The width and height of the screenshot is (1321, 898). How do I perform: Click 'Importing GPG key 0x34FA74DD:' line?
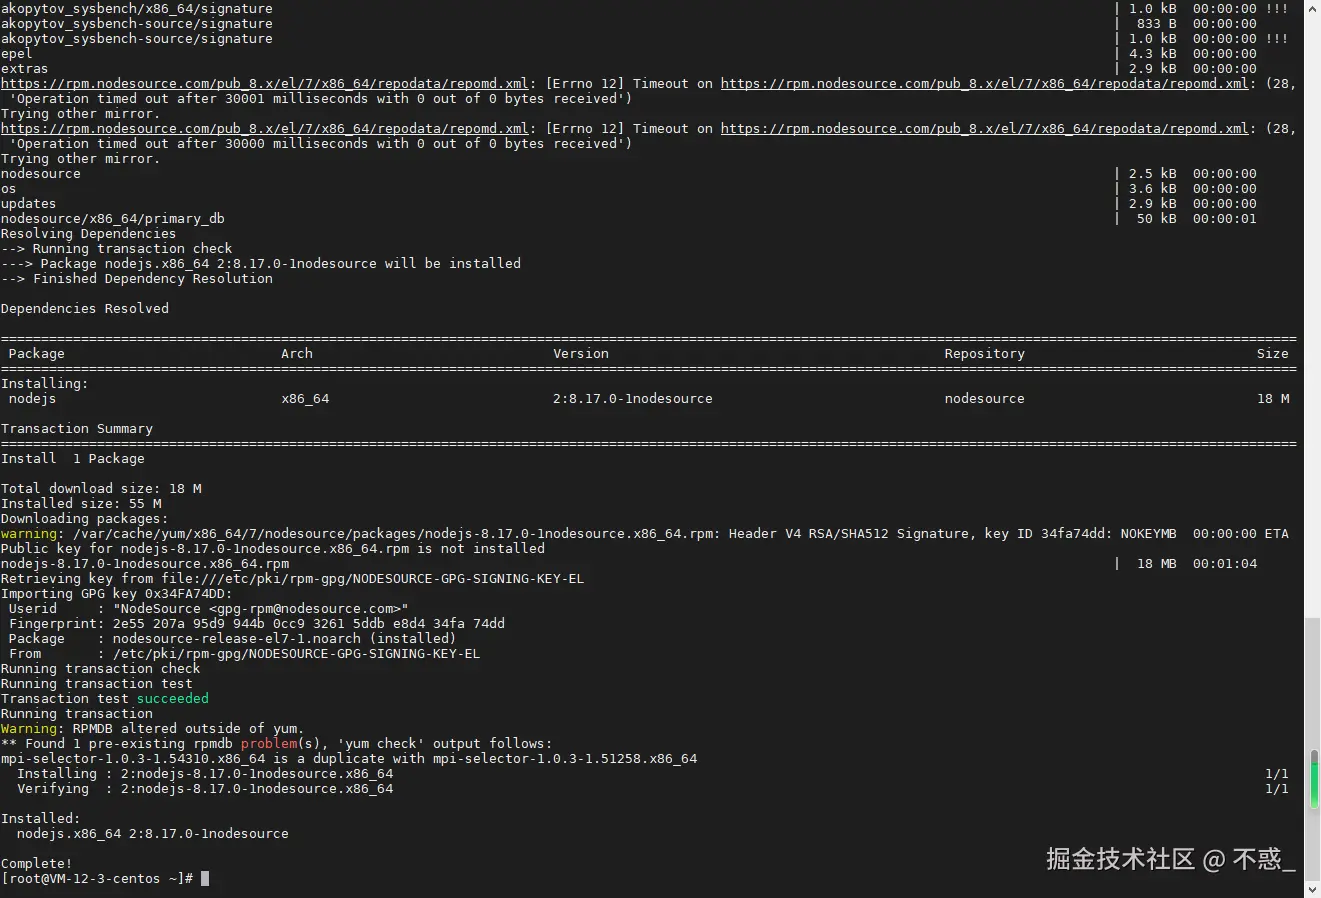(117, 594)
